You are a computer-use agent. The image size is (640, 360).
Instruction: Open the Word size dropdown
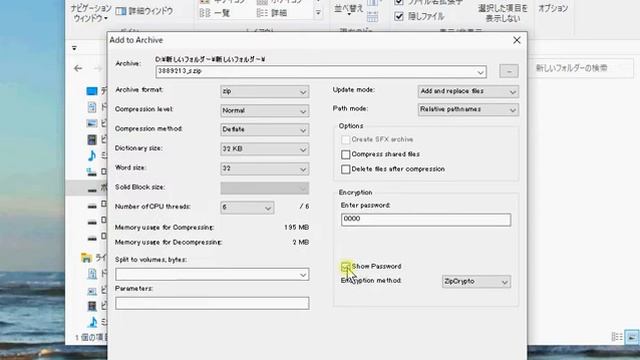pos(264,169)
